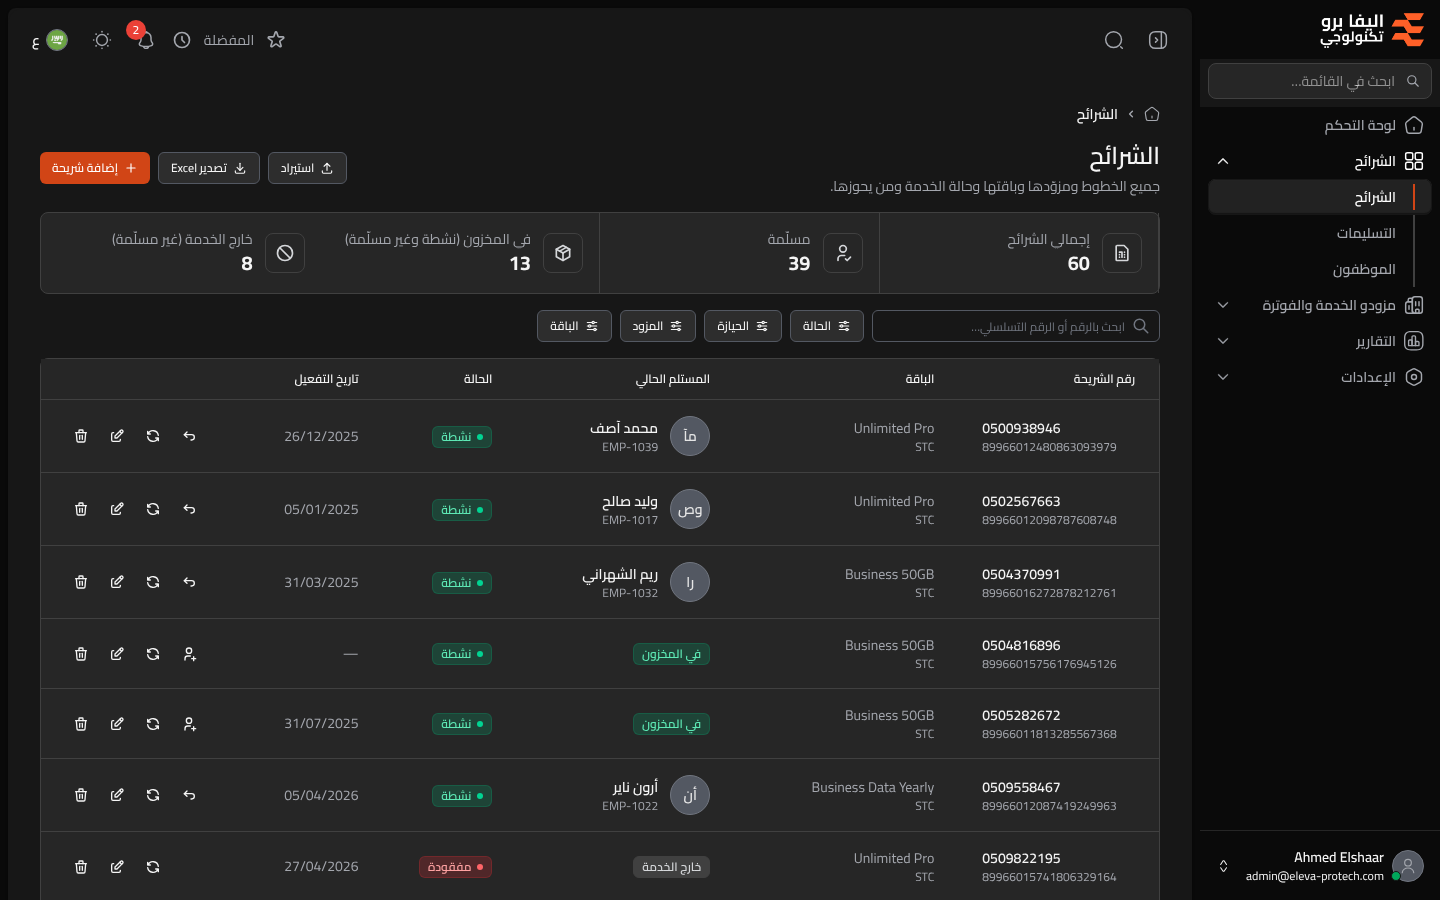Viewport: 1440px width, 900px height.
Task: Open لوحة التحكم dashboard in sidebar
Action: click(x=1320, y=125)
